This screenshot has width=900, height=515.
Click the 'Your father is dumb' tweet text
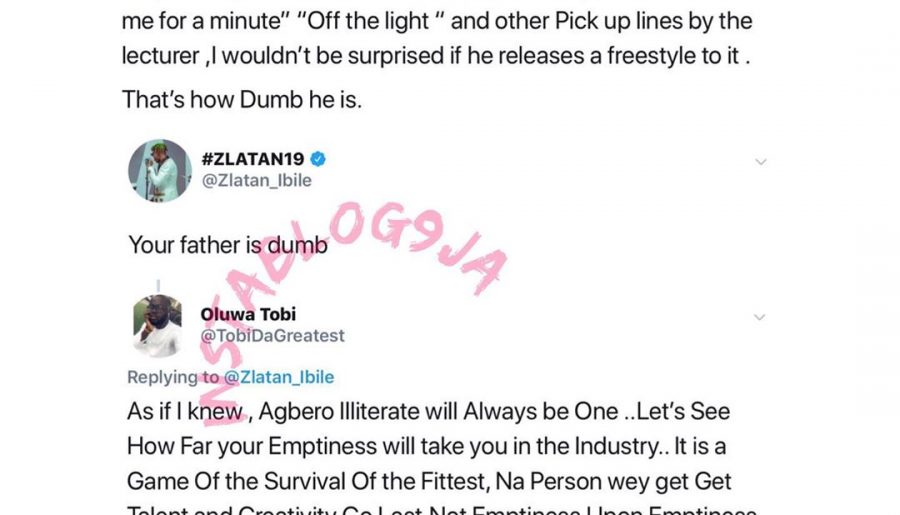pos(228,245)
